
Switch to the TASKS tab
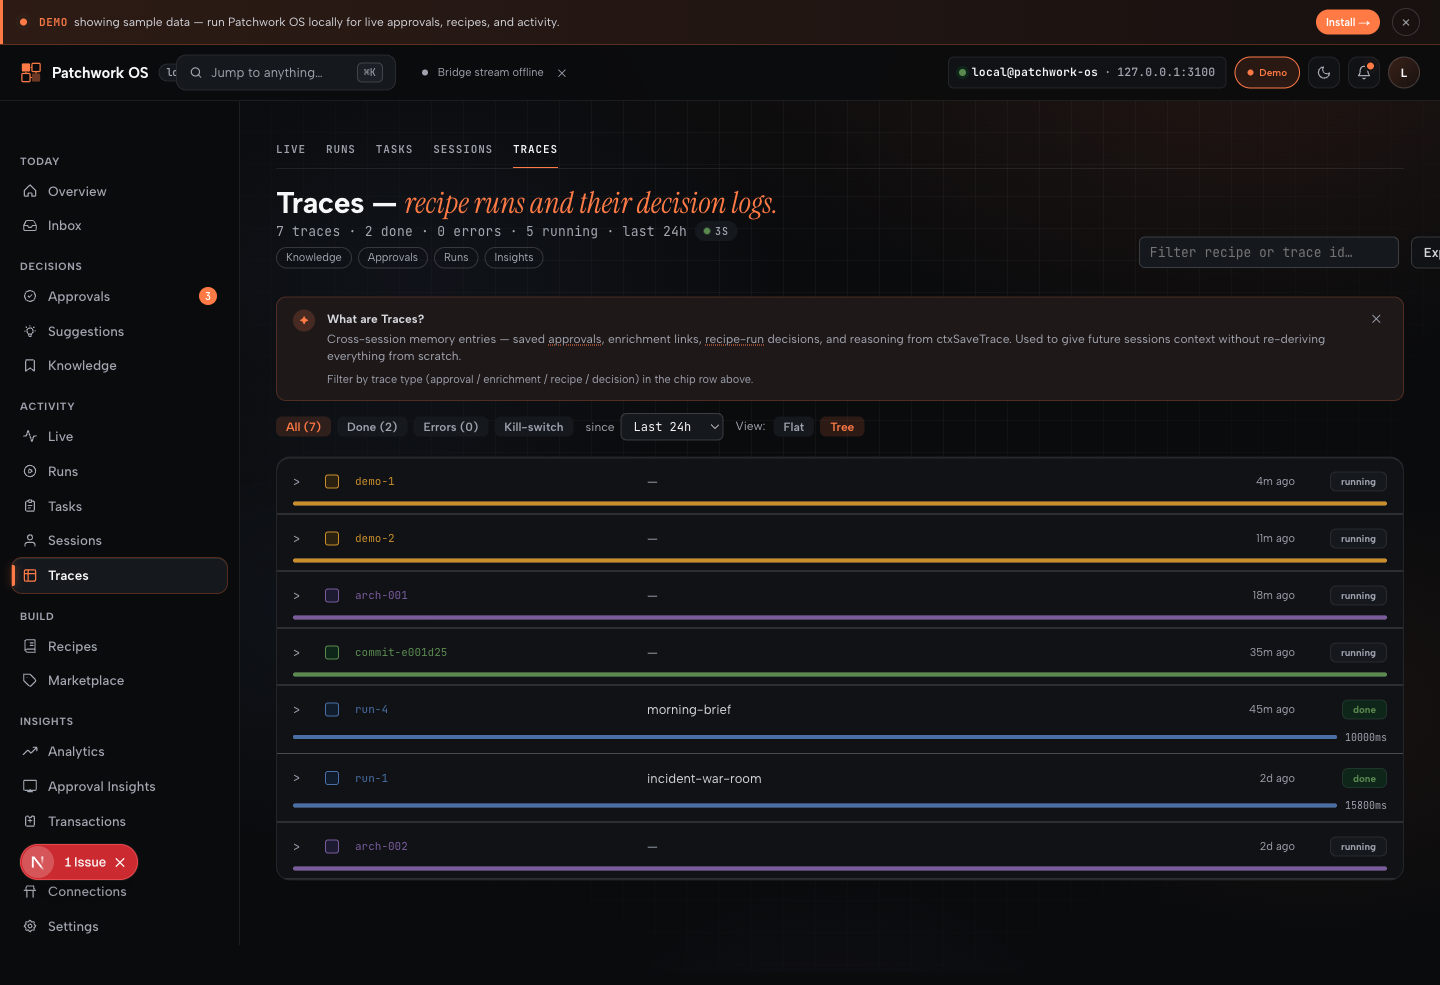394,150
